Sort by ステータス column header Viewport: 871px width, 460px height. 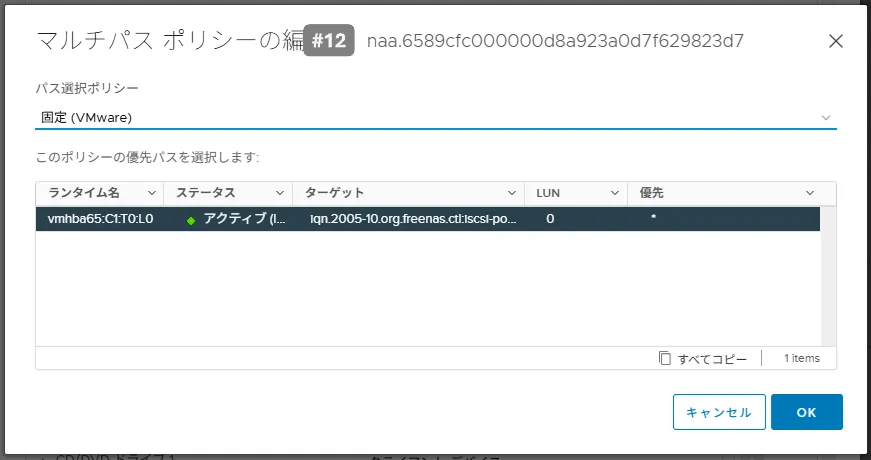click(205, 193)
